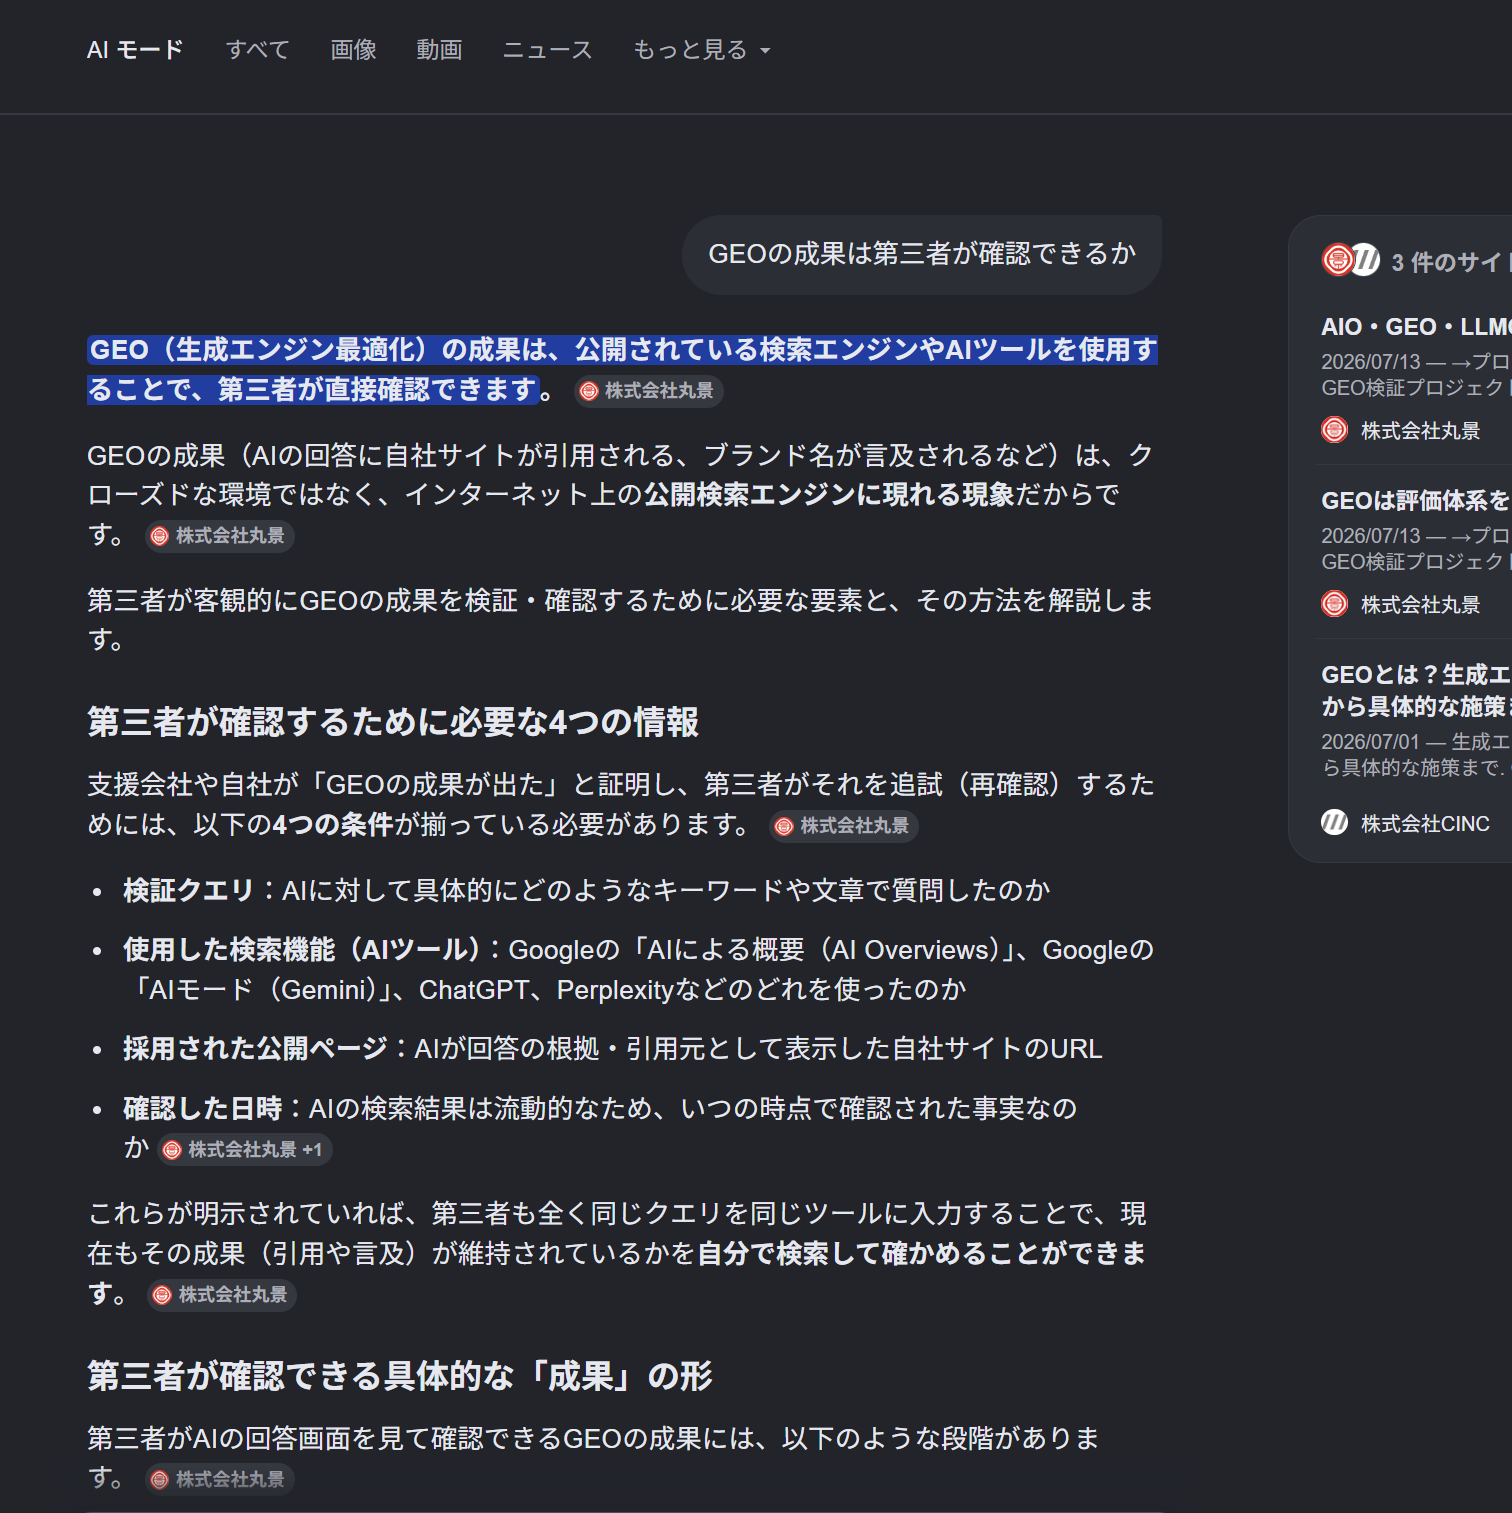Click the 検証クエリ bullet item
1512x1513 pixels.
coord(586,890)
